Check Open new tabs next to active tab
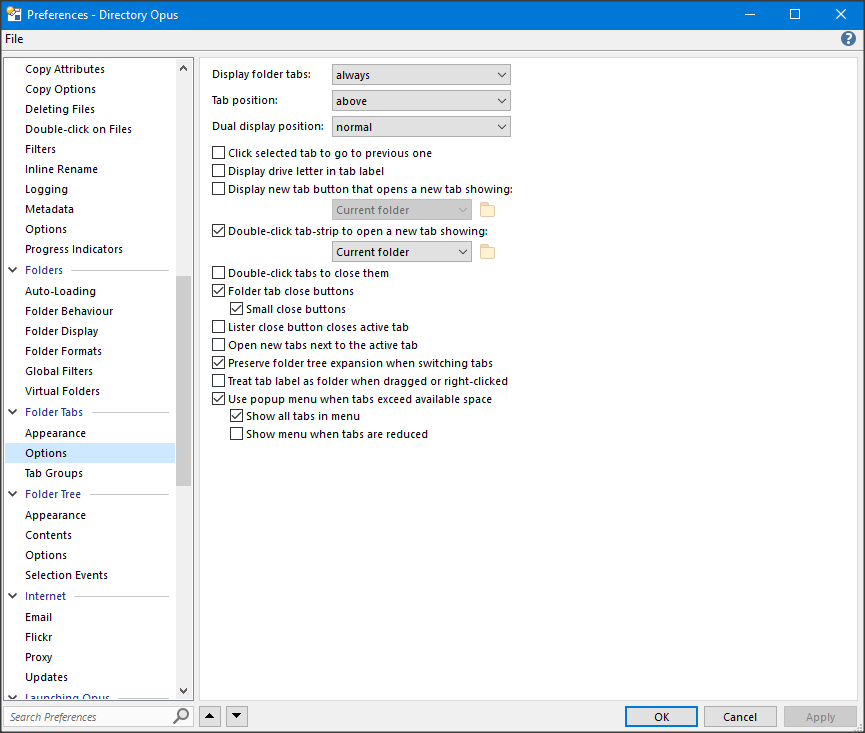 click(218, 345)
